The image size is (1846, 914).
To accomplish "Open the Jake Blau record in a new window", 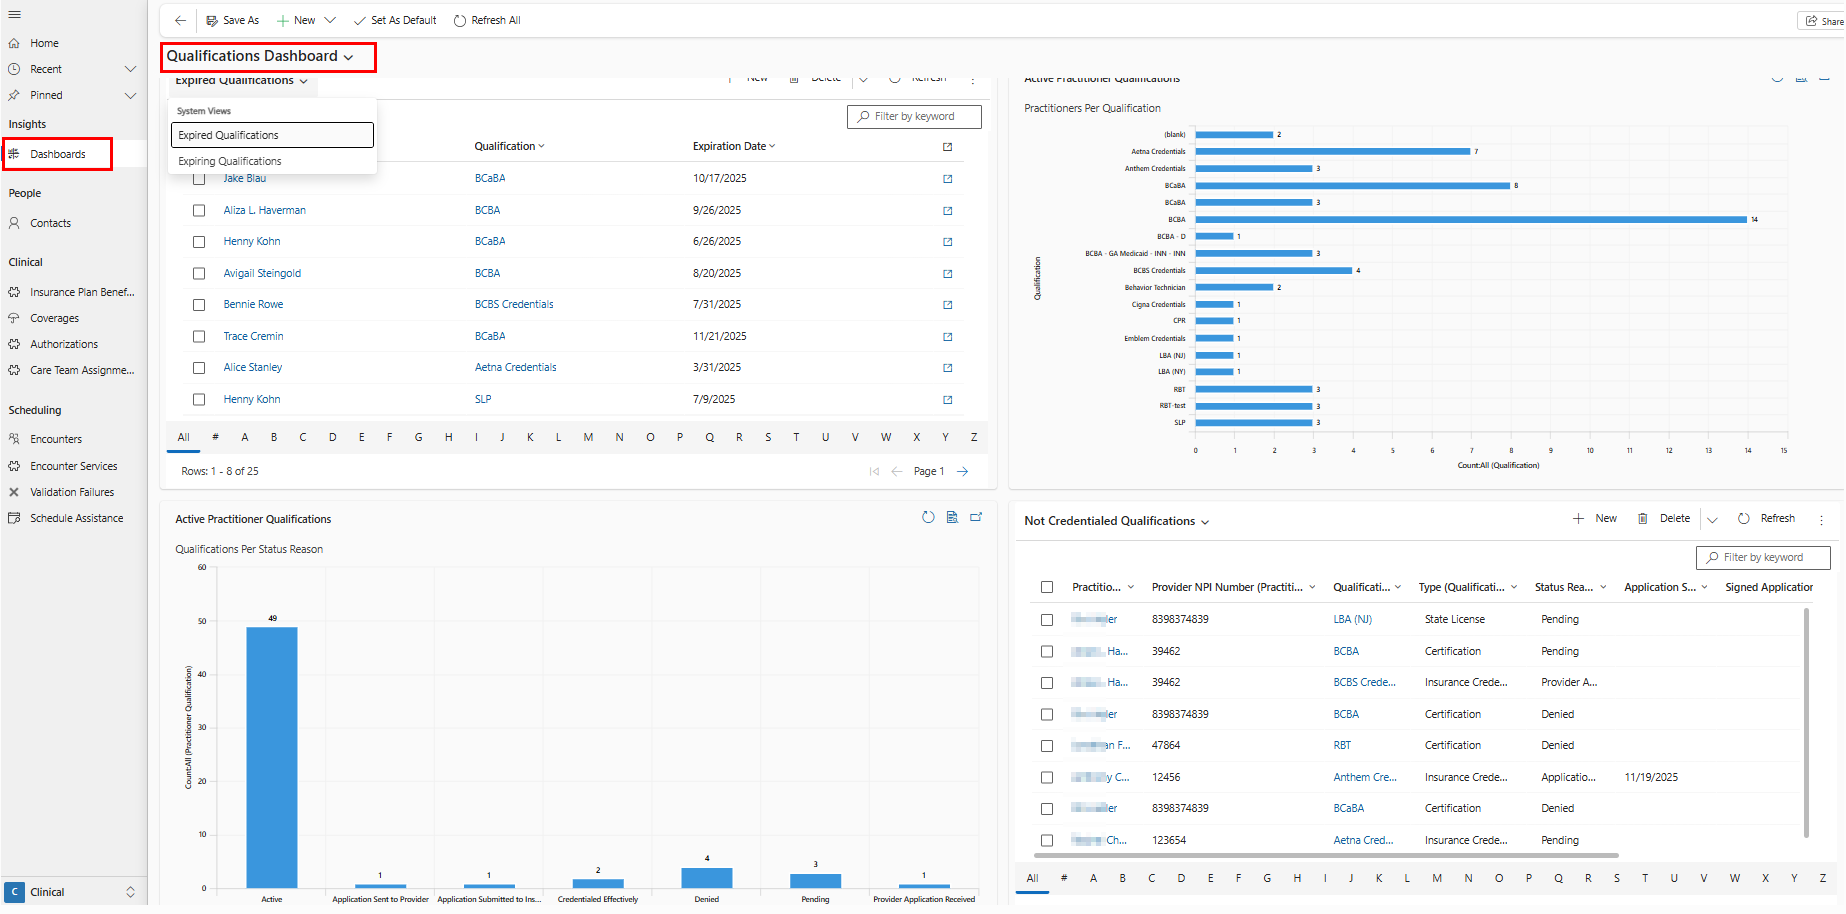I will [947, 179].
